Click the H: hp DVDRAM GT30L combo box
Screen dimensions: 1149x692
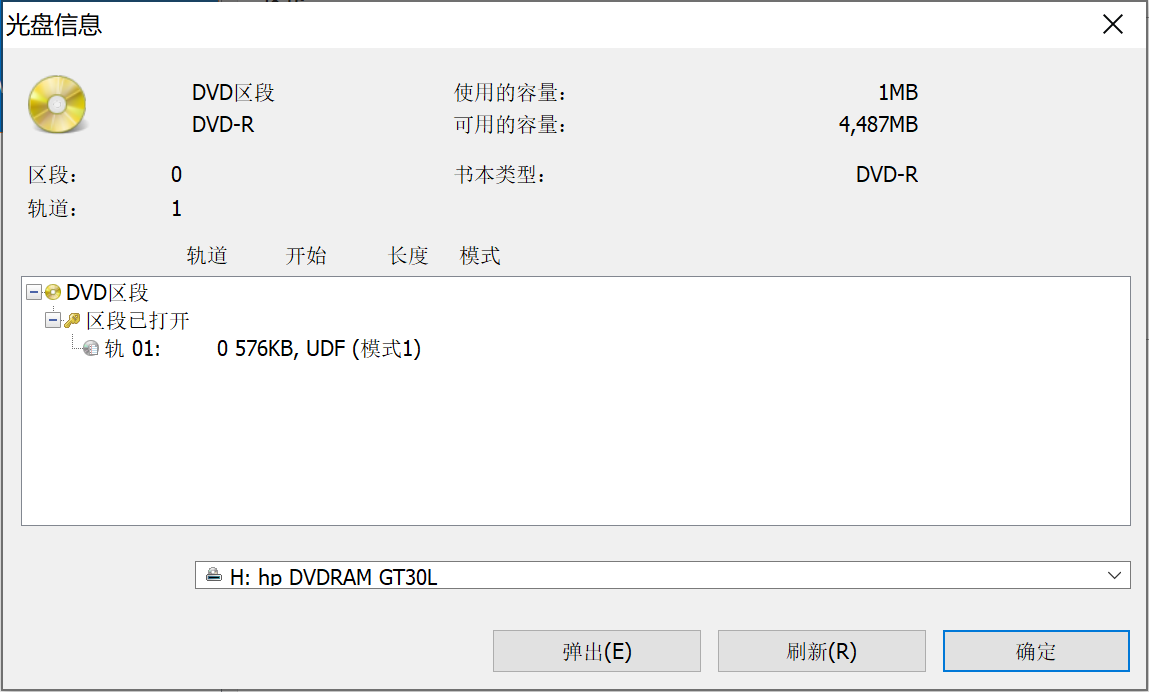(662, 575)
